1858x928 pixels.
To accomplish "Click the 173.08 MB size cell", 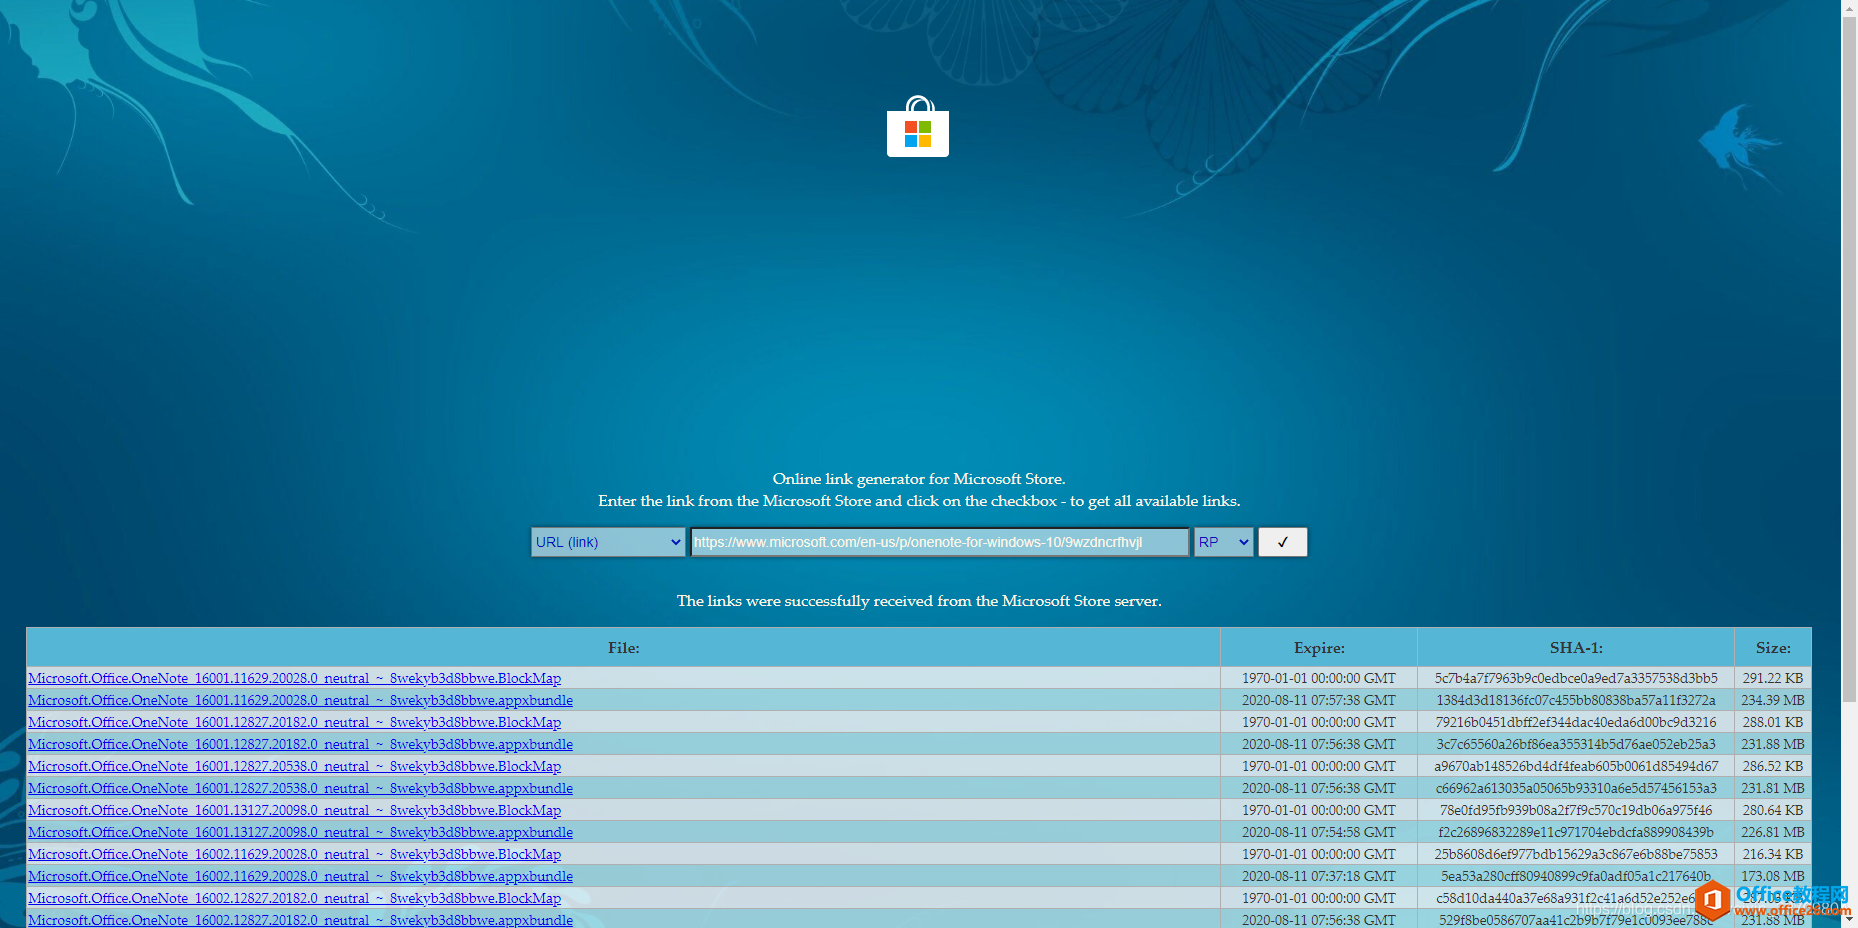I will tap(1773, 876).
